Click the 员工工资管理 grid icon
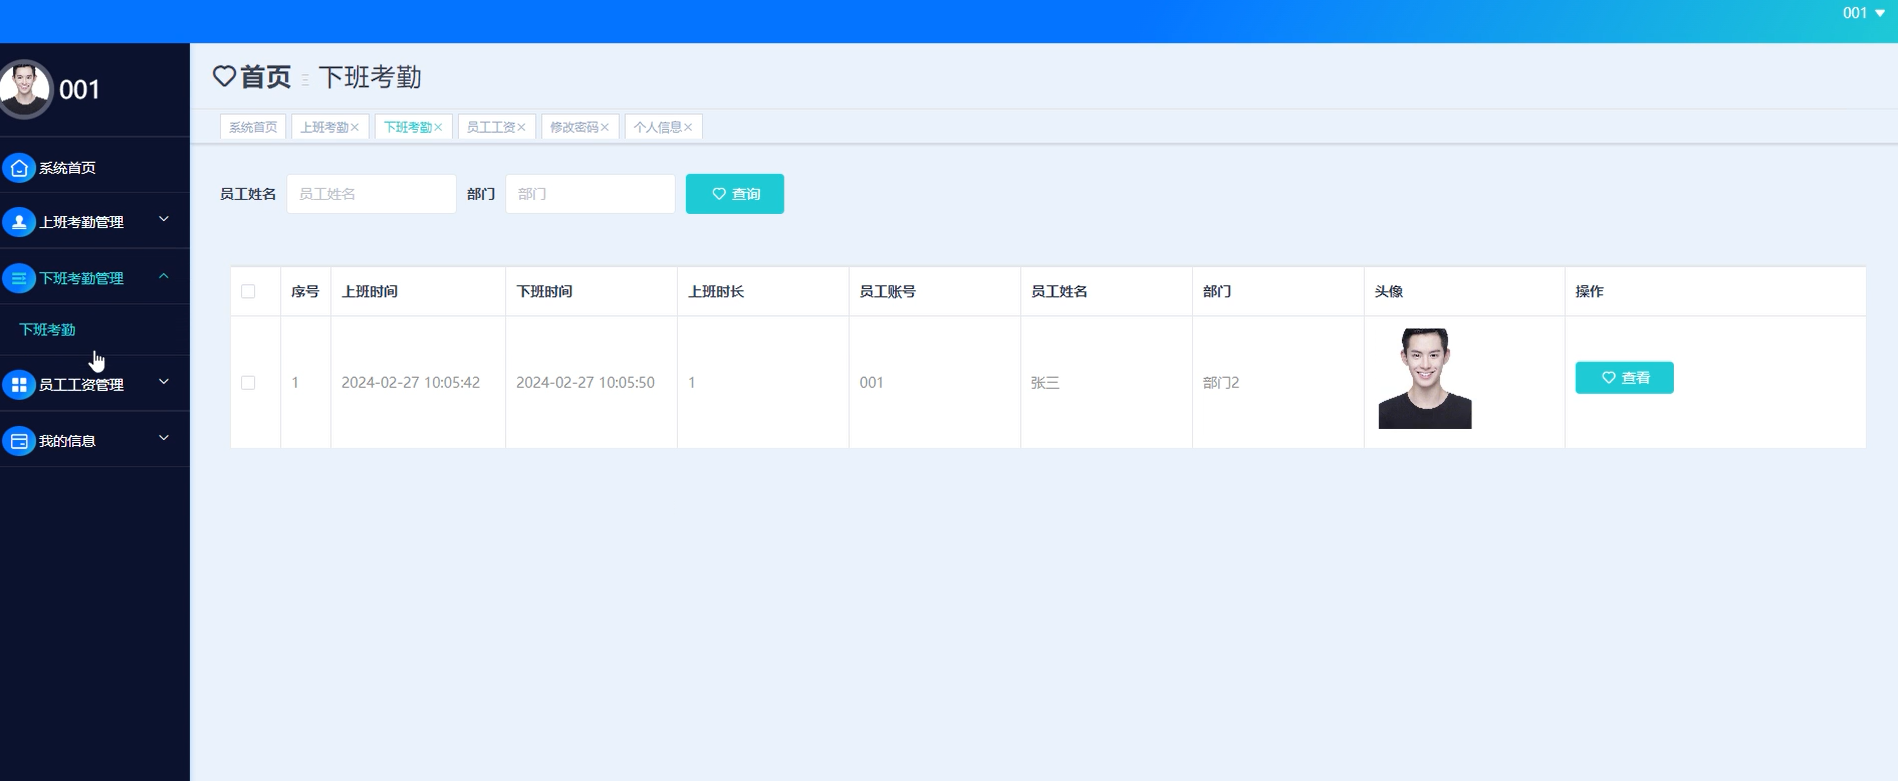 (x=19, y=384)
